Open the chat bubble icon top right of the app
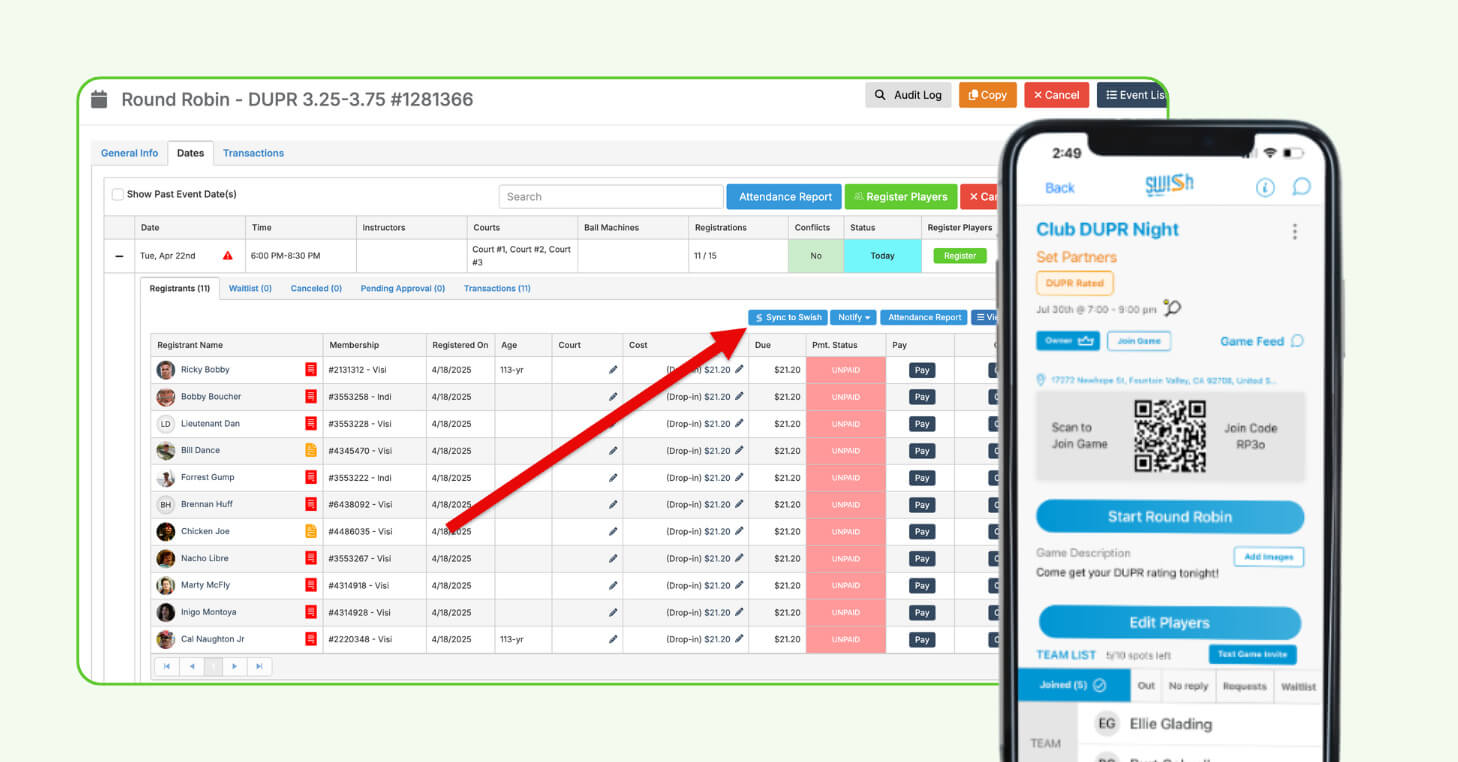The width and height of the screenshot is (1458, 762). coord(1300,187)
